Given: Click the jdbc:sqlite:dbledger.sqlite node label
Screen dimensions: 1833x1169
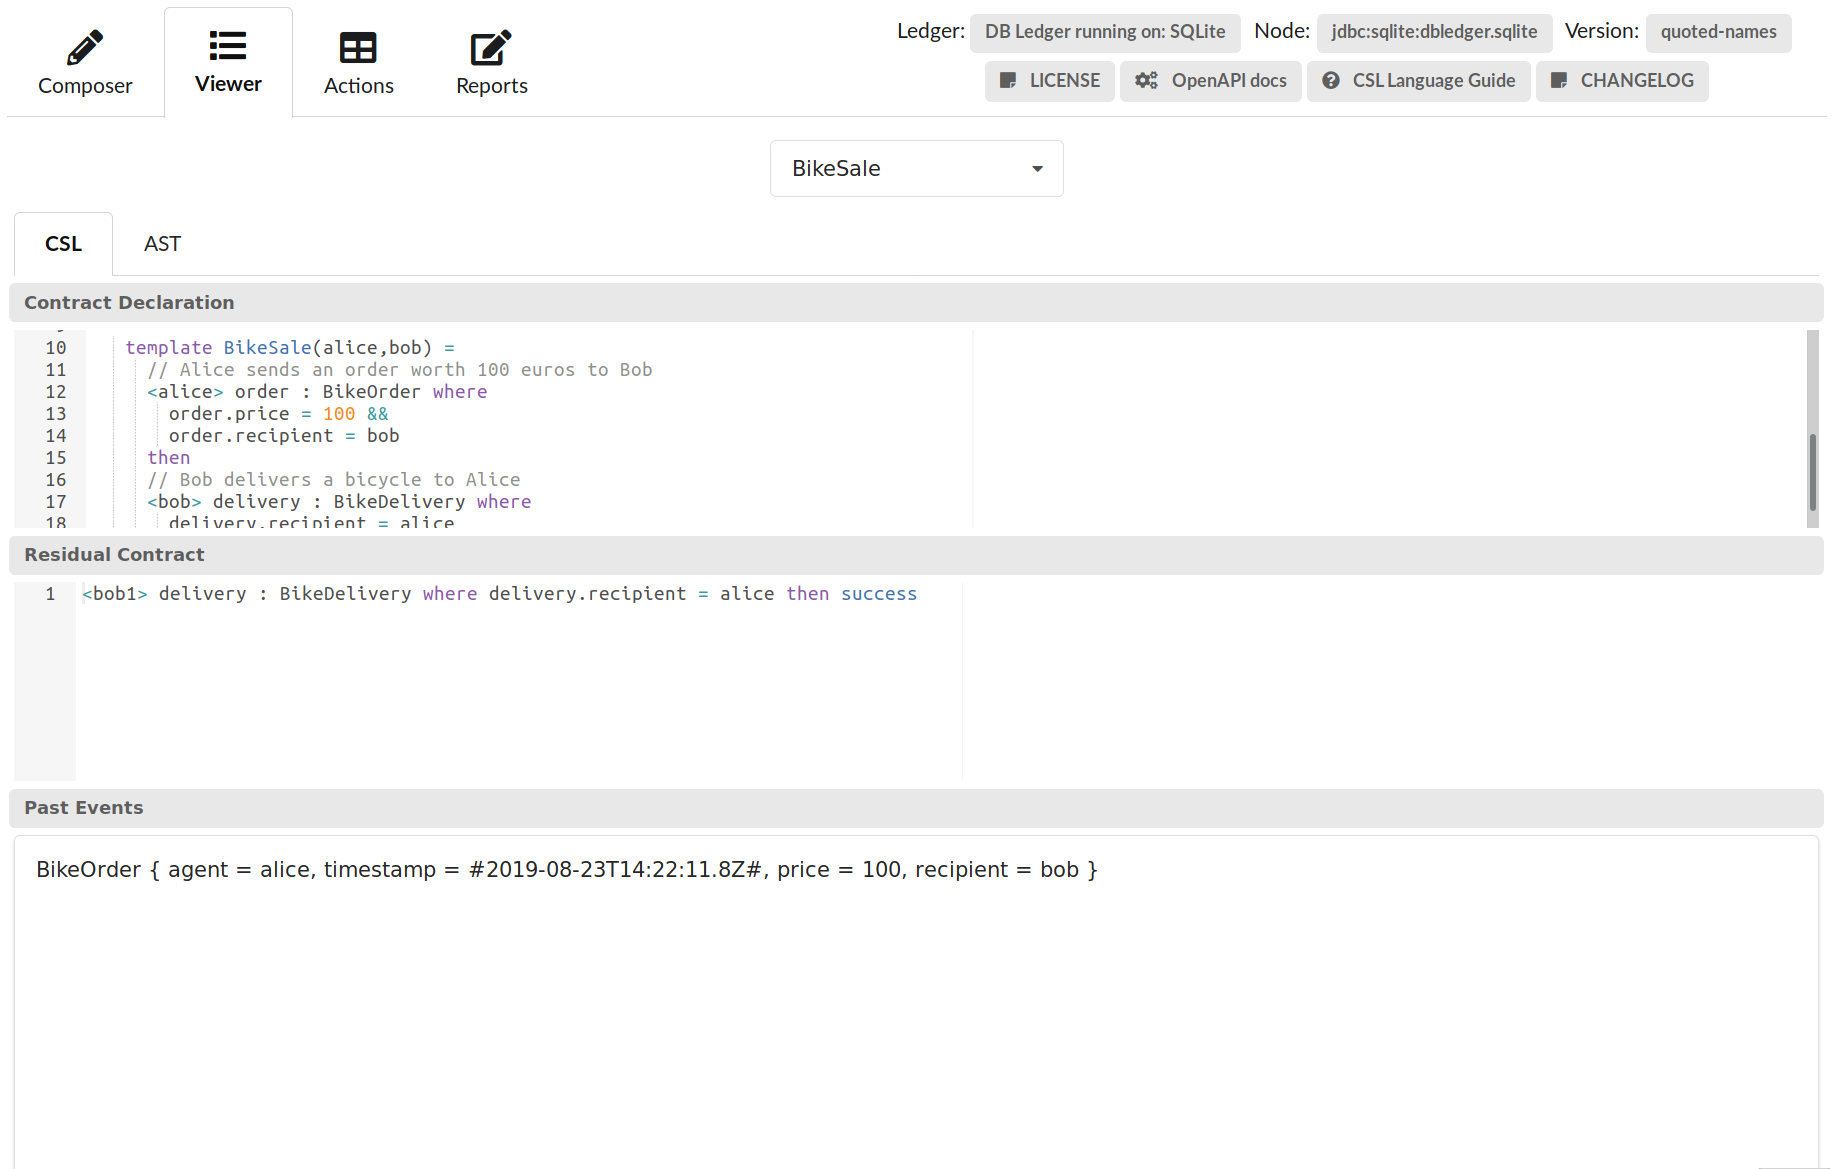Looking at the screenshot, I should [x=1434, y=32].
